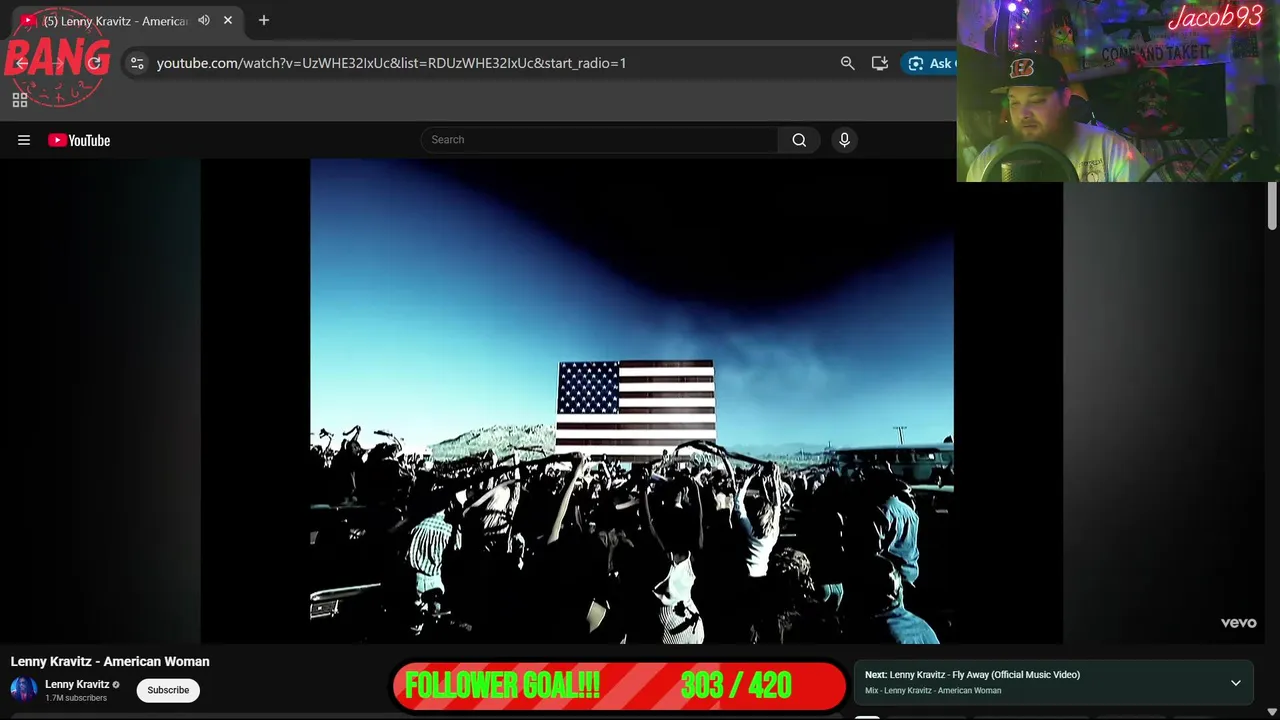Click the scrollbar down arrow
The width and height of the screenshot is (1280, 720).
pyautogui.click(x=1272, y=712)
